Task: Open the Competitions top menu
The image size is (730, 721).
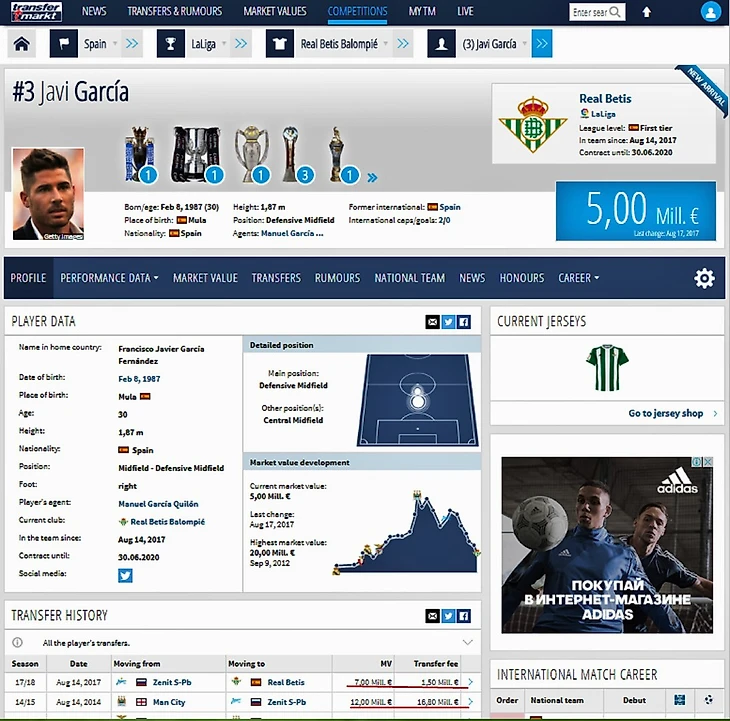Action: (357, 11)
